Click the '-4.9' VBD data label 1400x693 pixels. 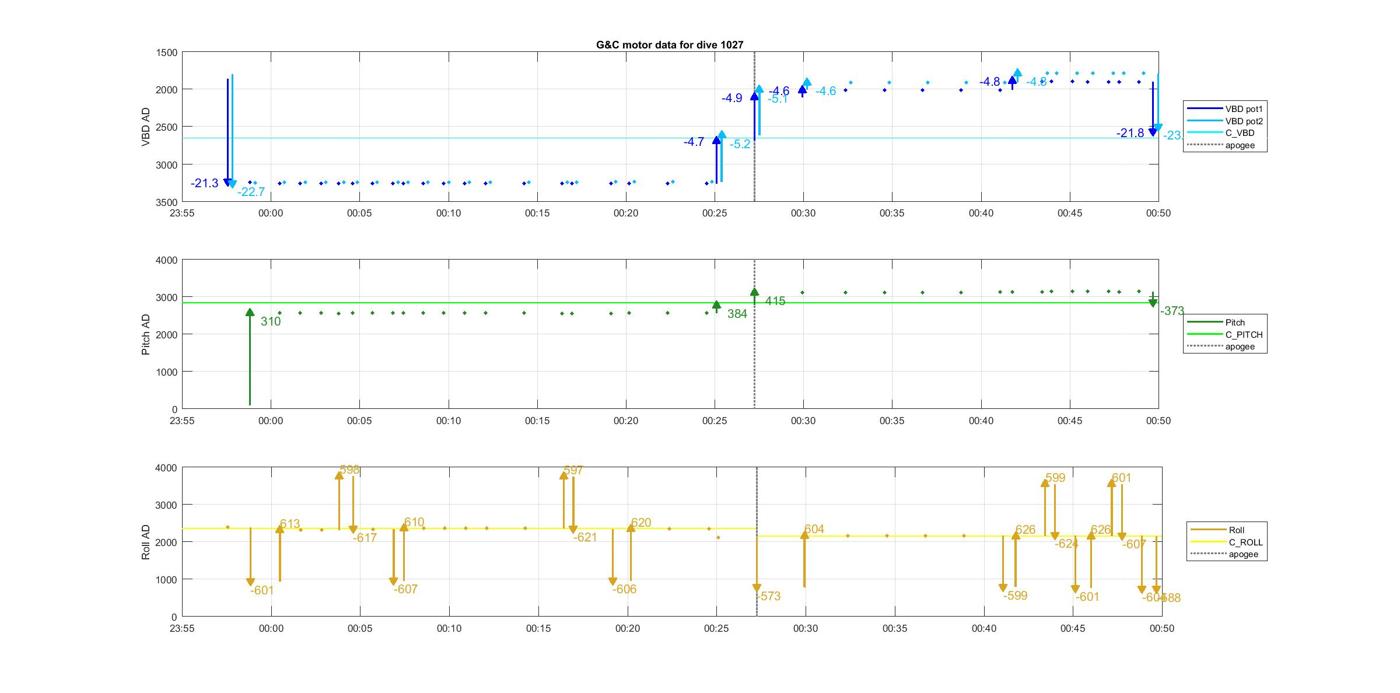tap(732, 98)
